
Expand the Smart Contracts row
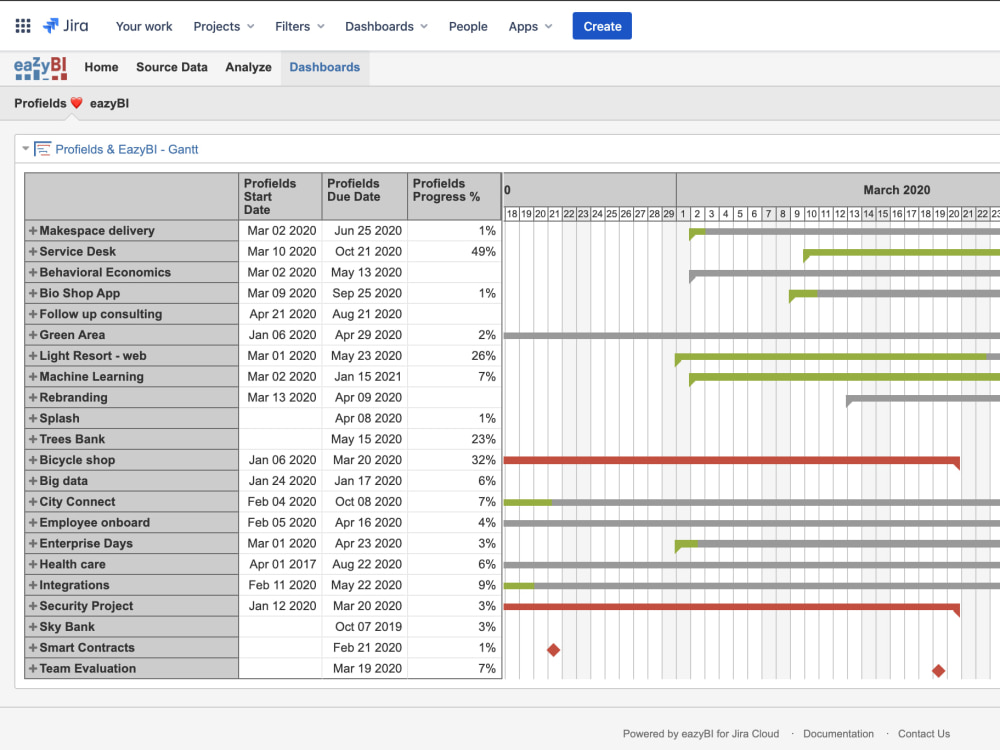point(33,647)
